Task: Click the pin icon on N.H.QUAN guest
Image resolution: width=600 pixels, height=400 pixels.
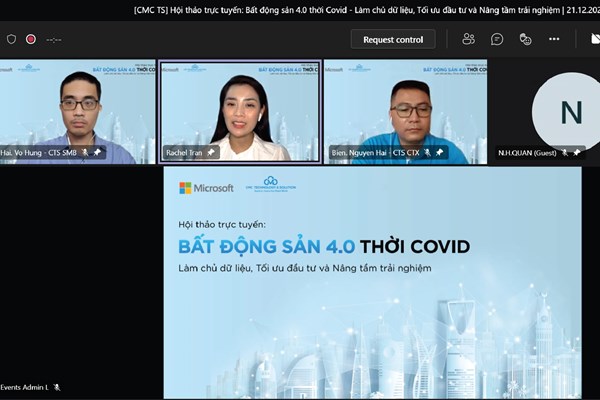Action: [x=576, y=153]
